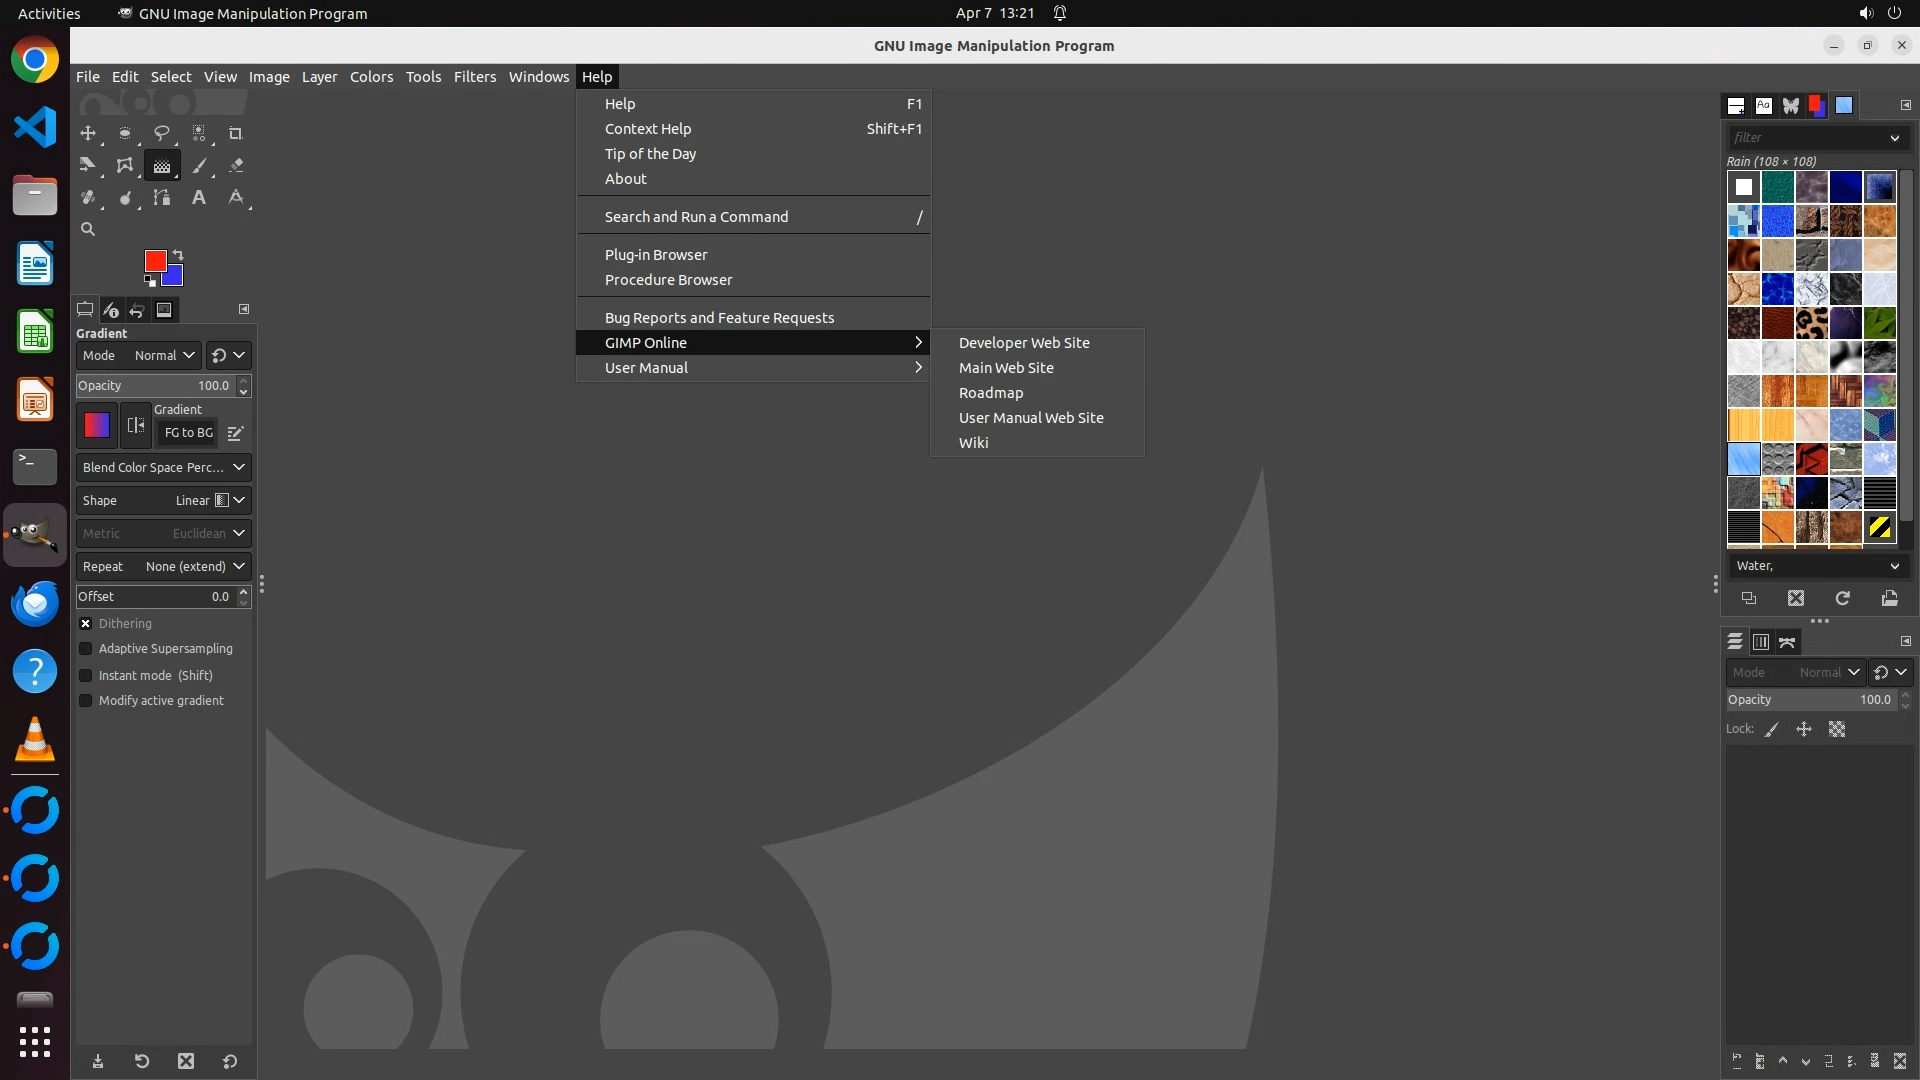Select the Free Select lasso tool

161,133
